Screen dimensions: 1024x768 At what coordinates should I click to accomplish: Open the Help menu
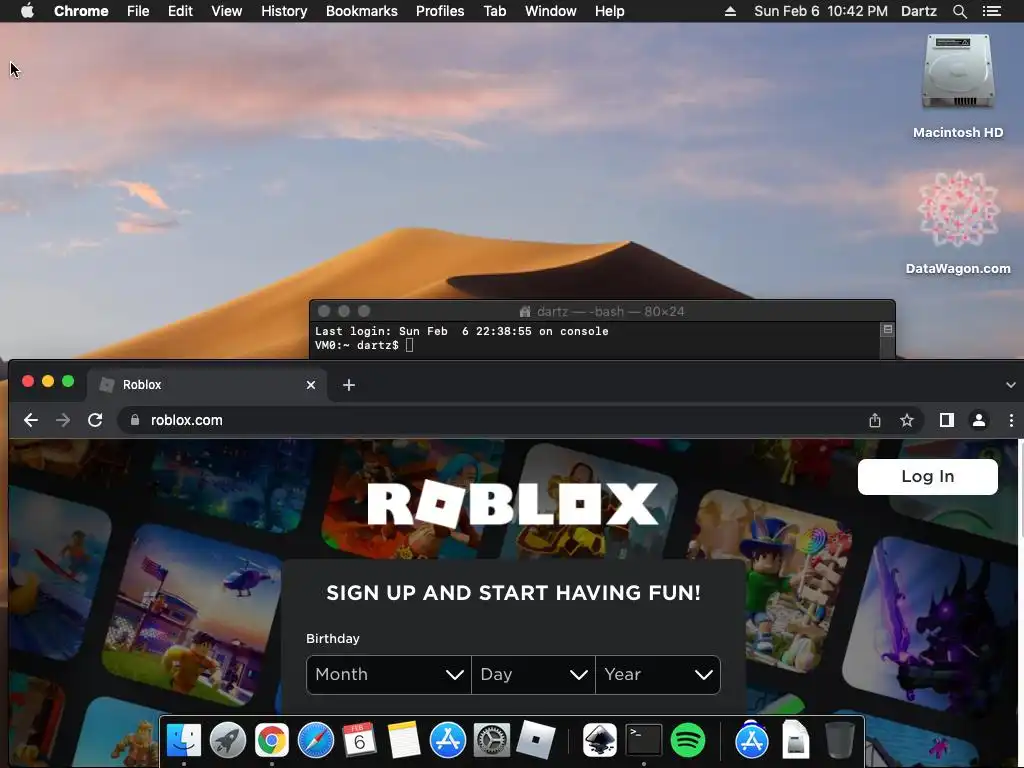pyautogui.click(x=609, y=11)
